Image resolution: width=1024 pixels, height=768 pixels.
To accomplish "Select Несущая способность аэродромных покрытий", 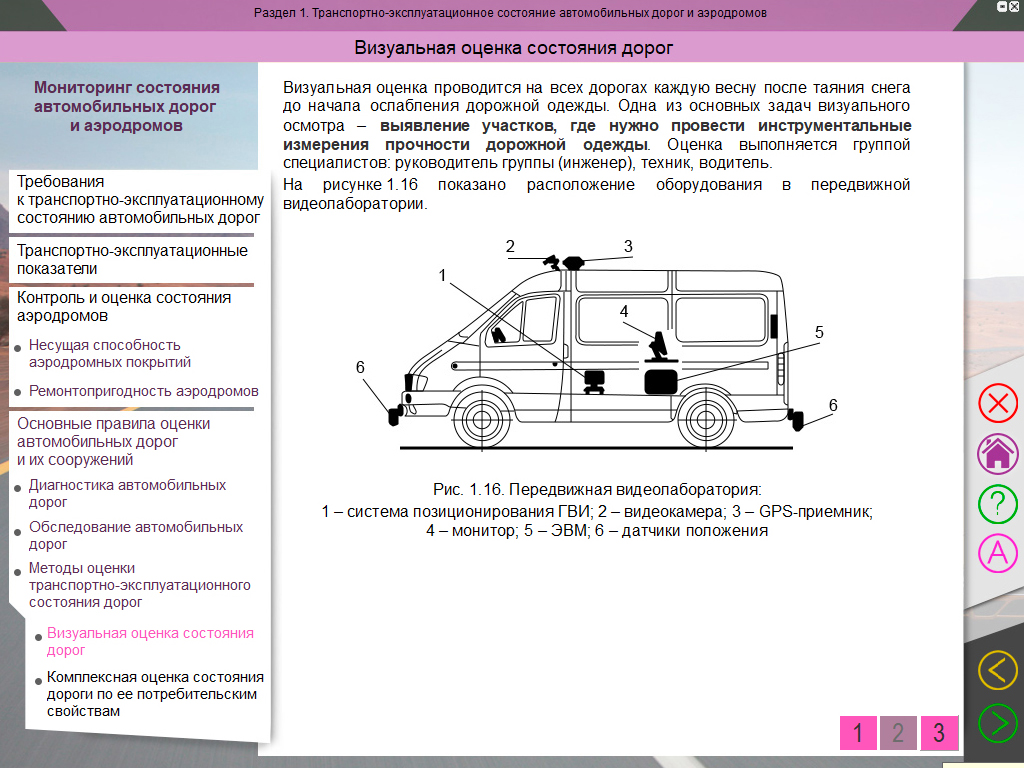I will (109, 353).
